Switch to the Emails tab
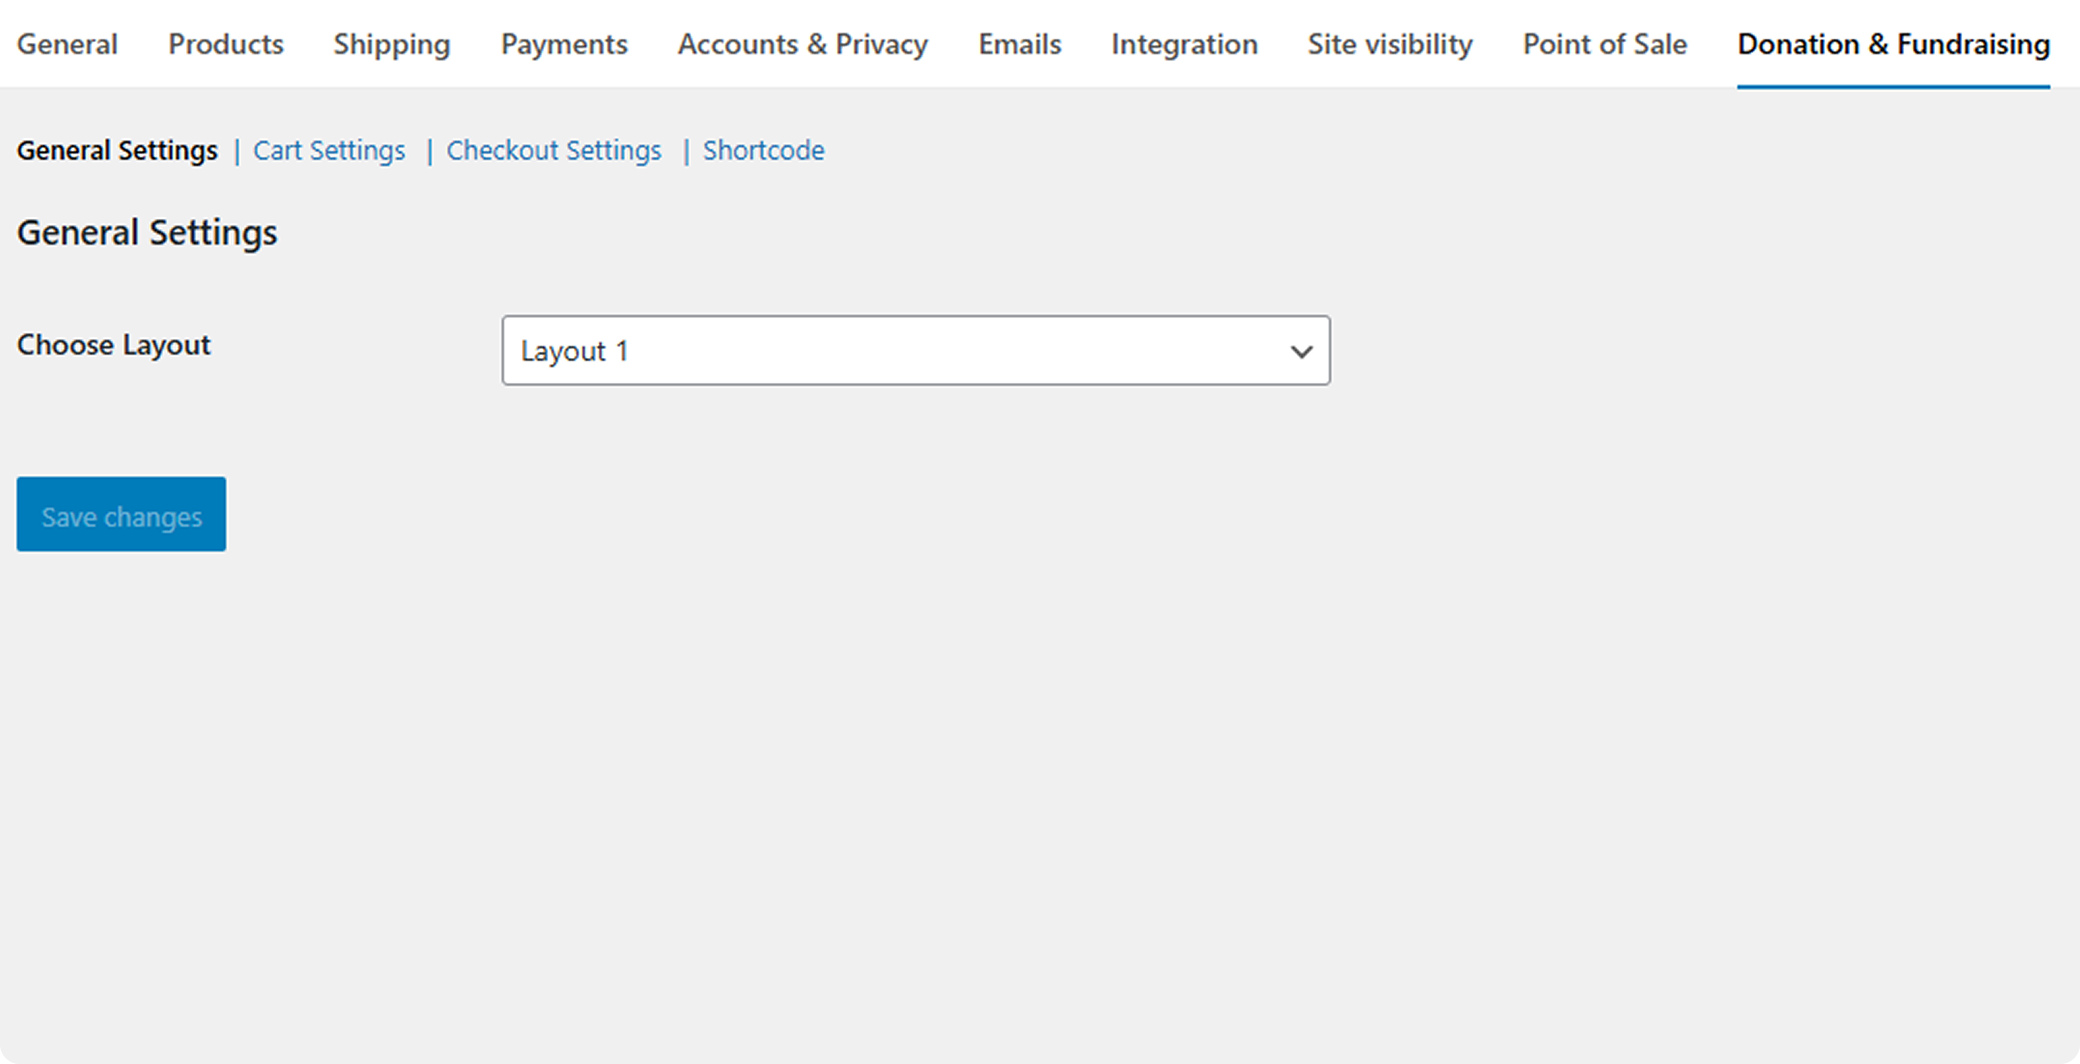Viewport: 2080px width, 1064px height. tap(1019, 44)
